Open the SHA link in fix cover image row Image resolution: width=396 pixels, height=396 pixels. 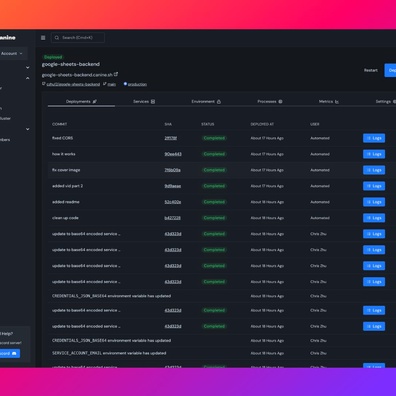pyautogui.click(x=172, y=170)
